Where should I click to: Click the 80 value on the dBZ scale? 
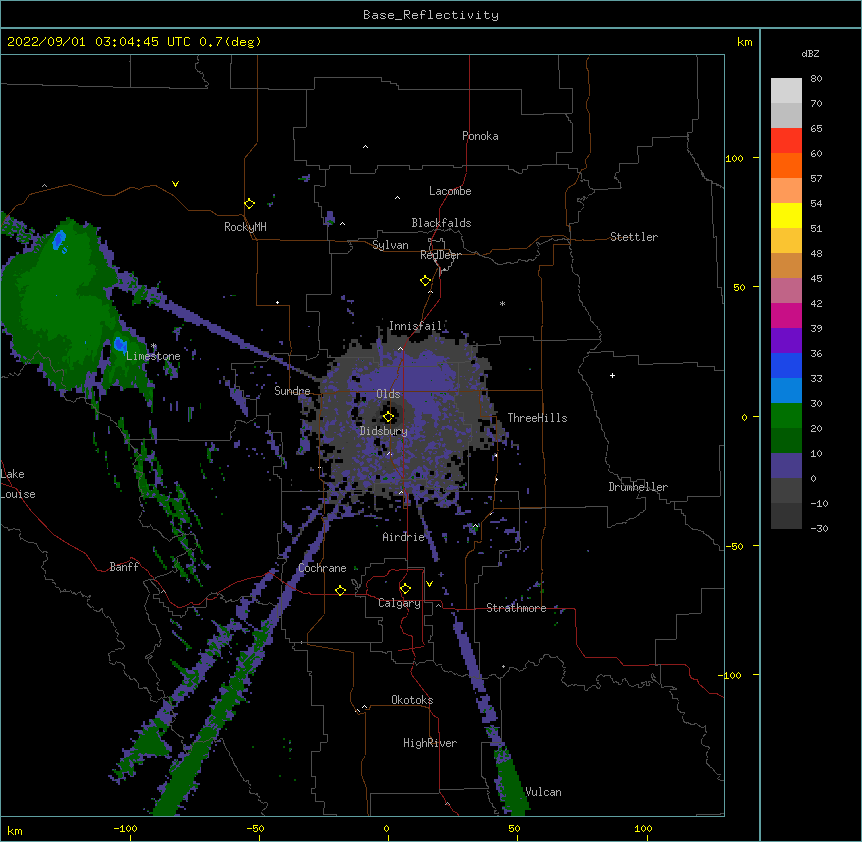pyautogui.click(x=816, y=79)
